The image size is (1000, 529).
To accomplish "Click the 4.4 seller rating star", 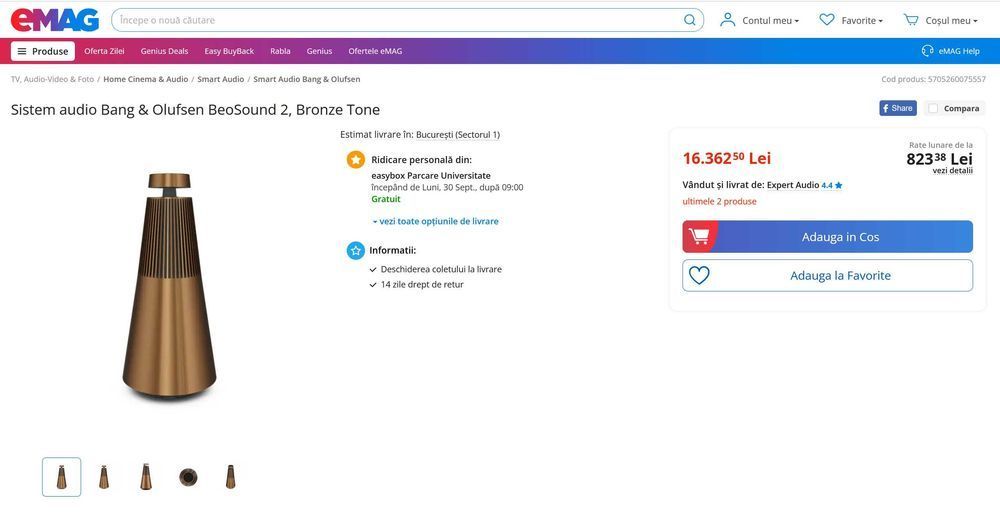I will coord(839,185).
